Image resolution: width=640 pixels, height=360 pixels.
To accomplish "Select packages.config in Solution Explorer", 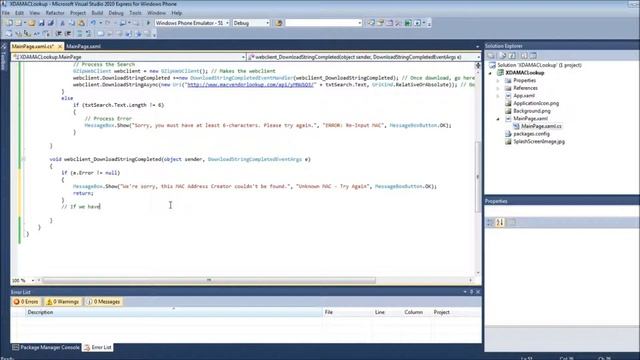I will click(x=531, y=134).
